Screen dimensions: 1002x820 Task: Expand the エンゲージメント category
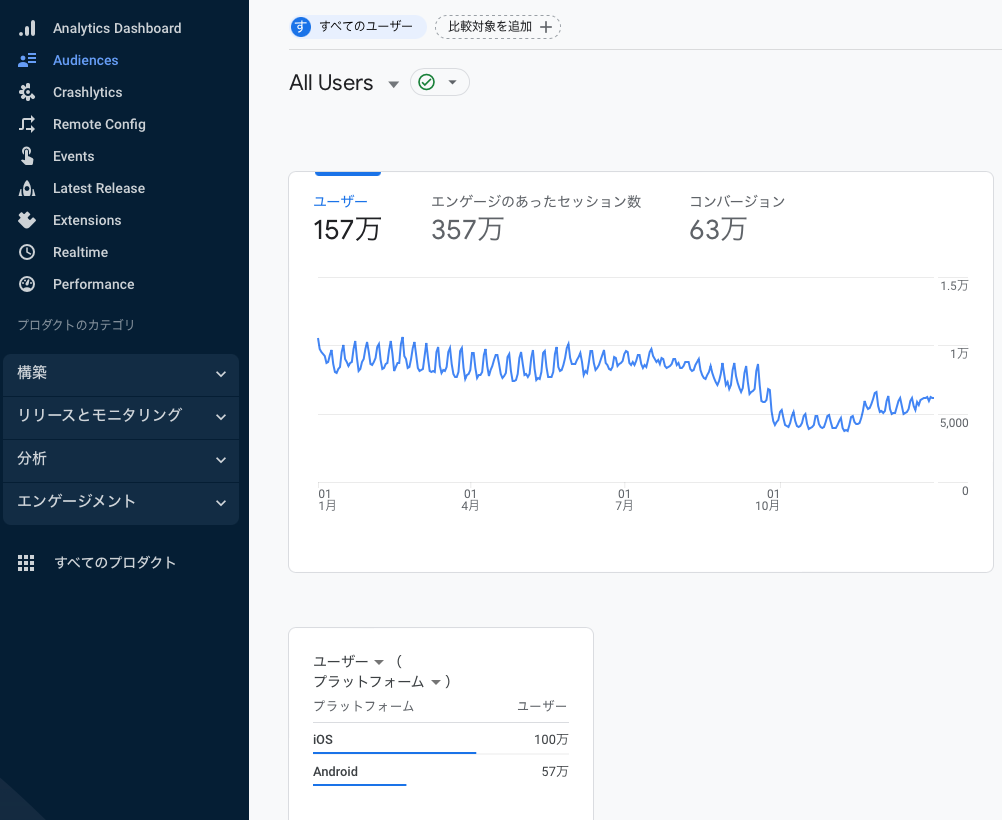pyautogui.click(x=121, y=502)
